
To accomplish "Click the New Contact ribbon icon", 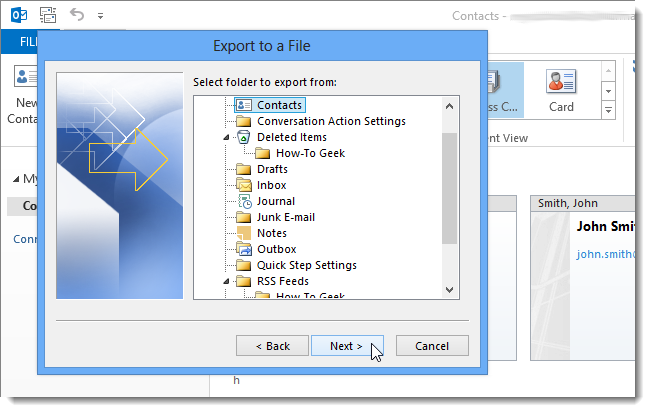I will tap(26, 76).
